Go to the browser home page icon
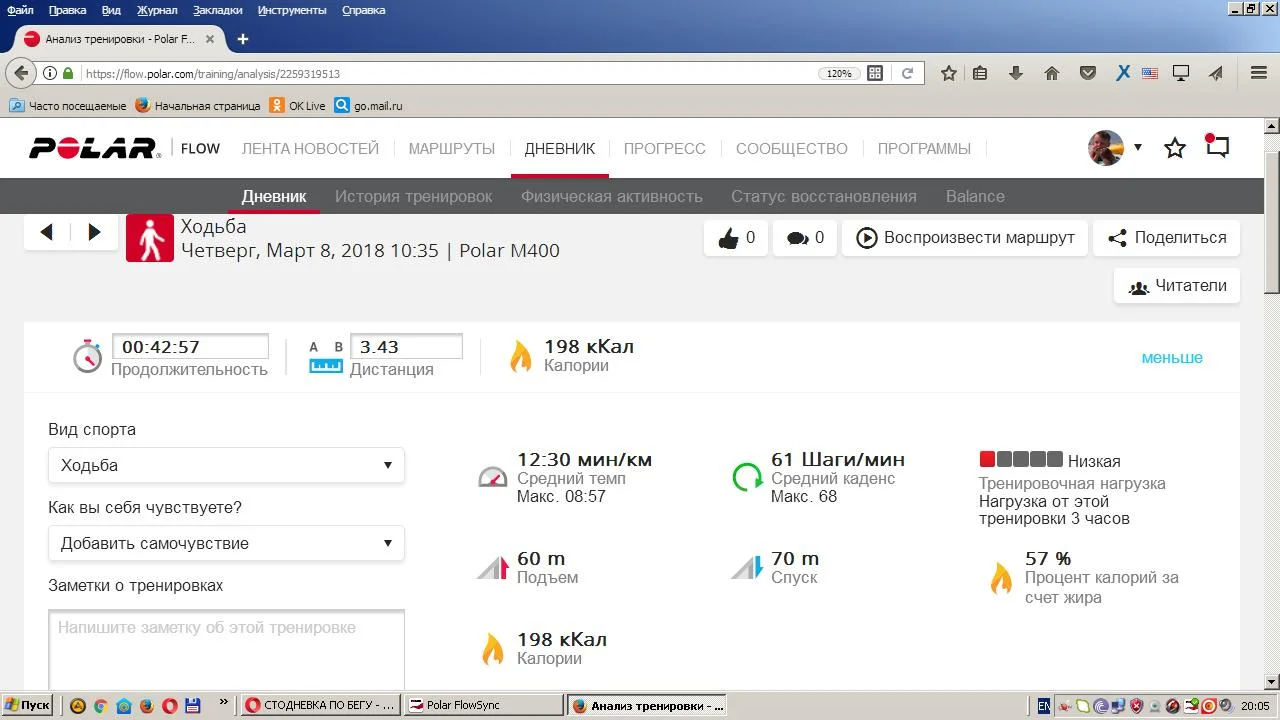 (x=1052, y=73)
